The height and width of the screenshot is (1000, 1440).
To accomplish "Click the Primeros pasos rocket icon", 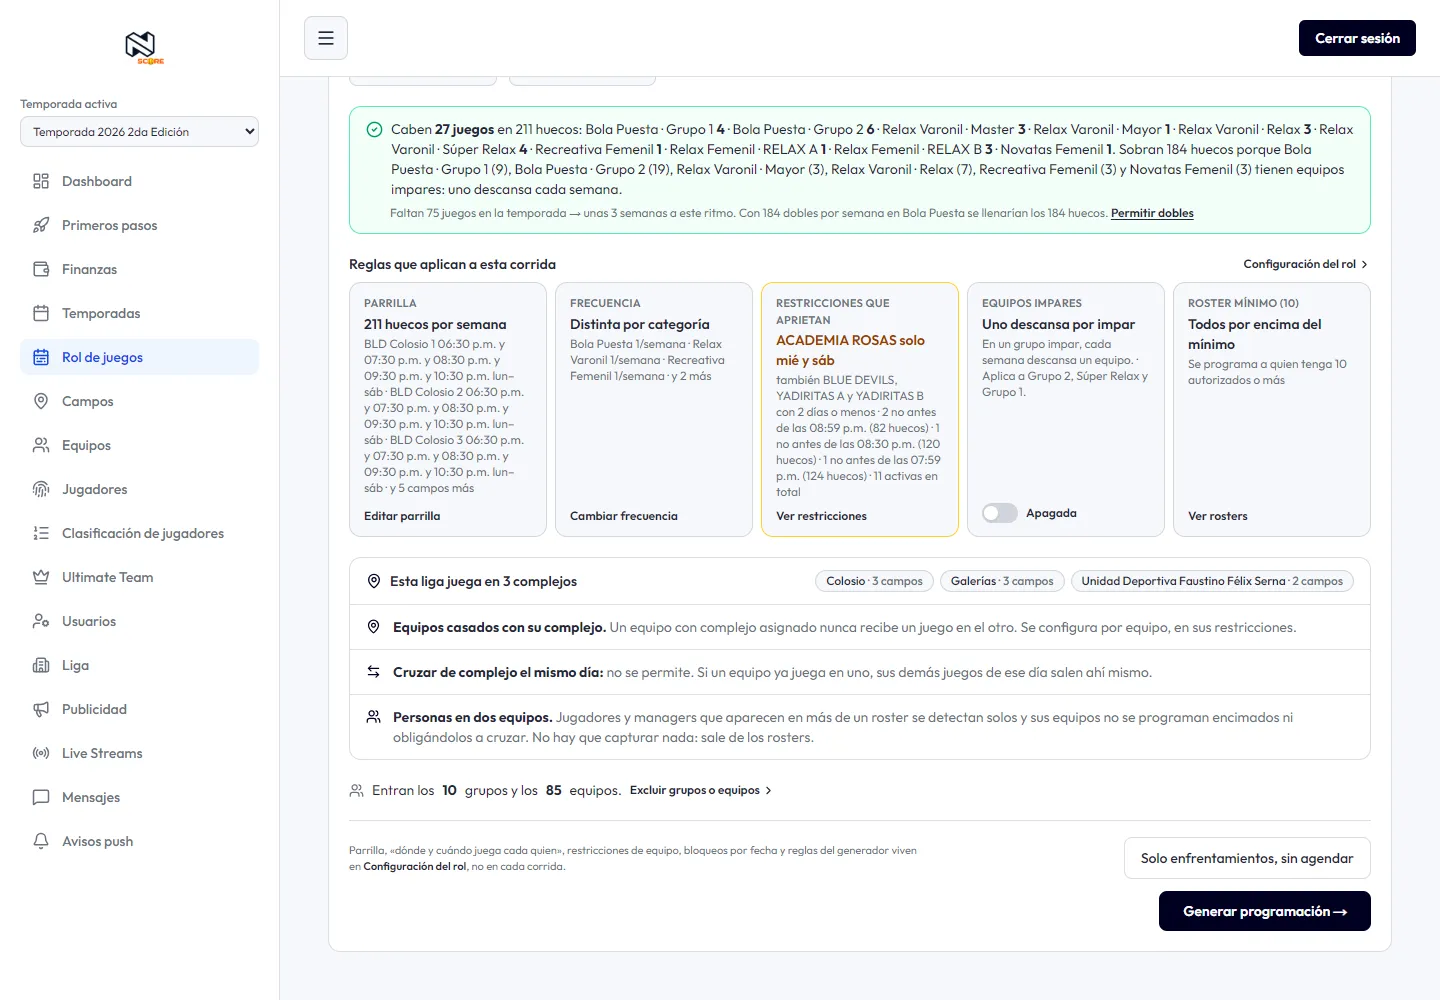I will pos(41,225).
